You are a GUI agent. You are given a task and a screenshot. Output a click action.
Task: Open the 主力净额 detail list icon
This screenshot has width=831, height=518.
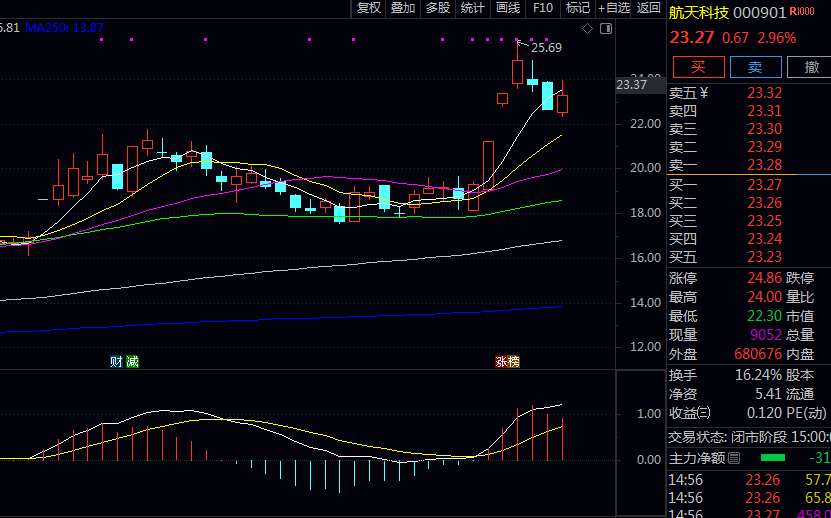[x=734, y=458]
